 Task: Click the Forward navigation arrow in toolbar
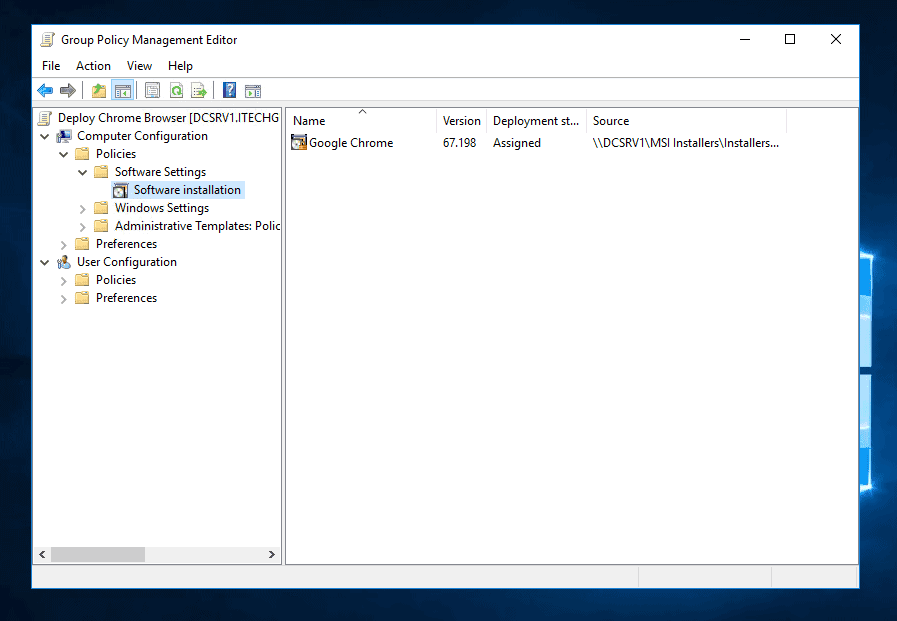coord(67,90)
